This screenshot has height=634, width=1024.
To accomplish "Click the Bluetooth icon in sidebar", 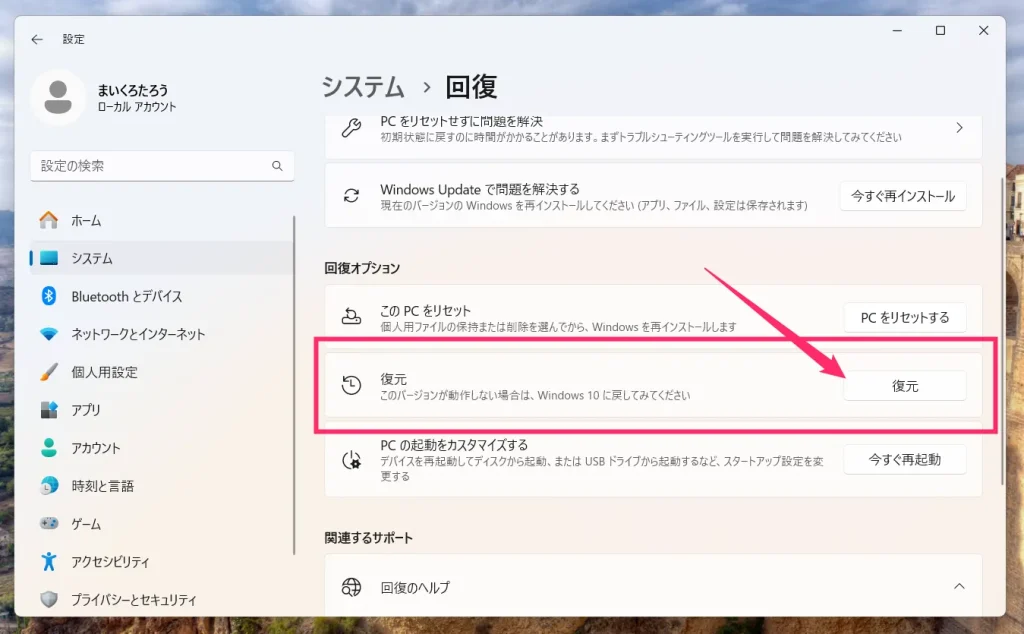I will click(x=49, y=296).
